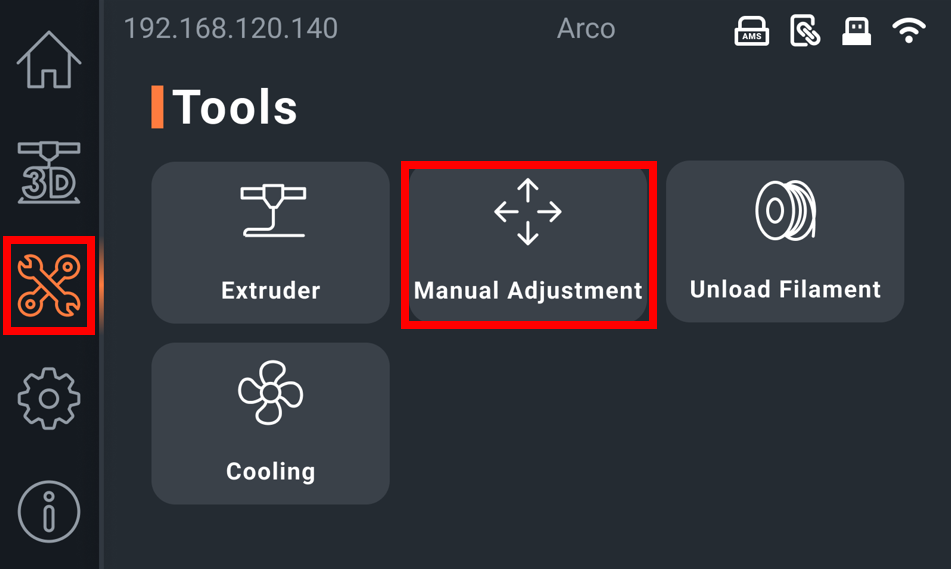Open the Info section icon
This screenshot has height=569, width=951.
tap(49, 512)
